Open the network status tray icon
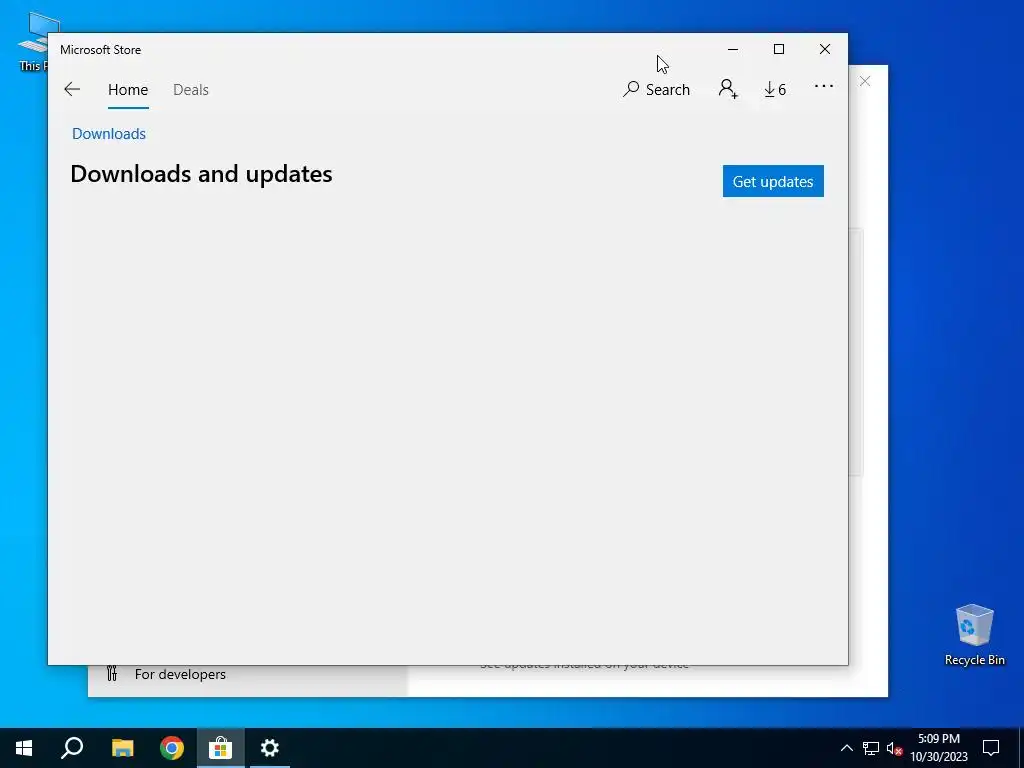1024x768 pixels. [x=871, y=748]
